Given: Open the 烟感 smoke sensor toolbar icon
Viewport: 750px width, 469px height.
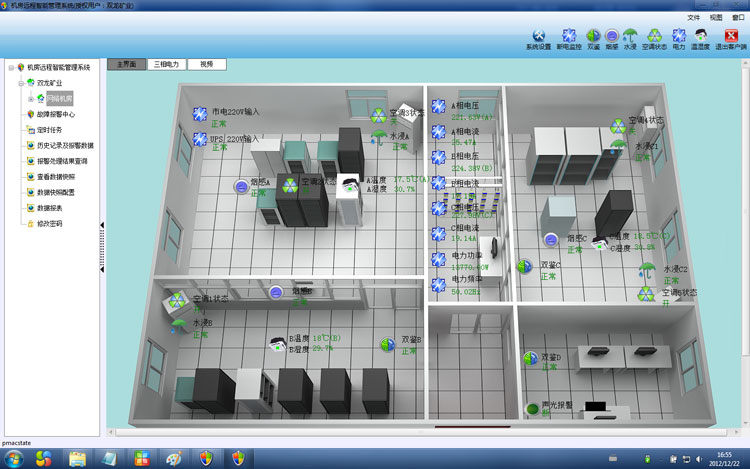Looking at the screenshot, I should point(611,37).
